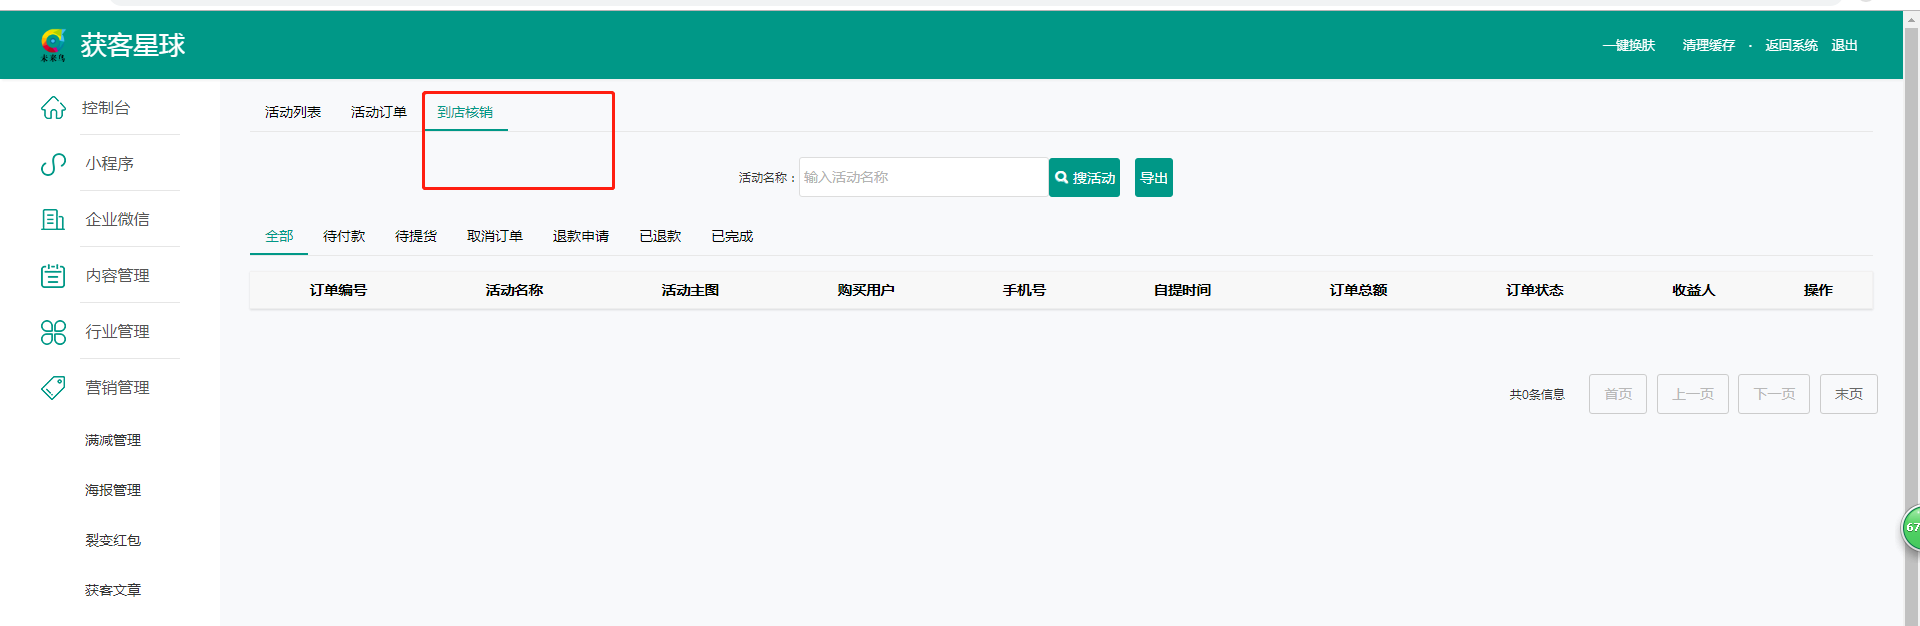
Task: Switch to the 活动列表 tab
Action: (x=293, y=112)
